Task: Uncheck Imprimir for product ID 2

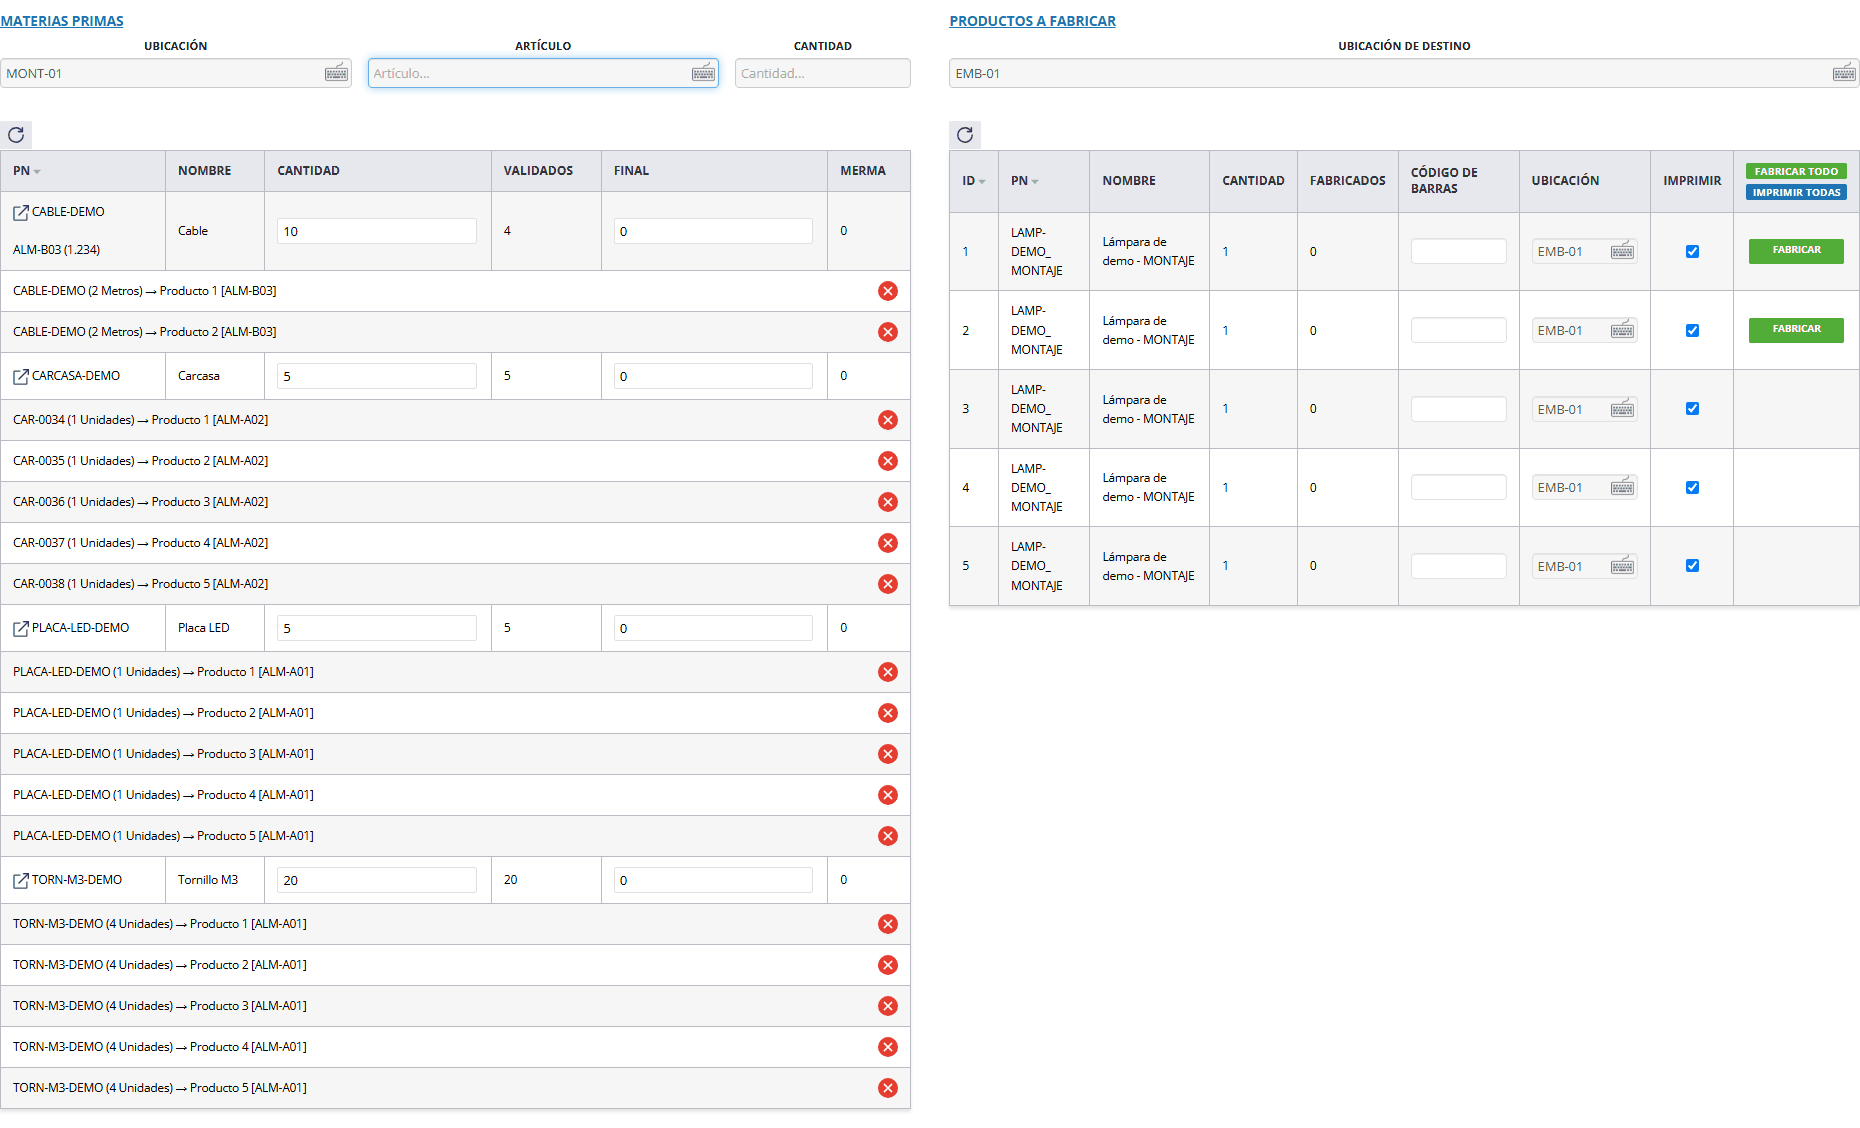Action: (1692, 331)
